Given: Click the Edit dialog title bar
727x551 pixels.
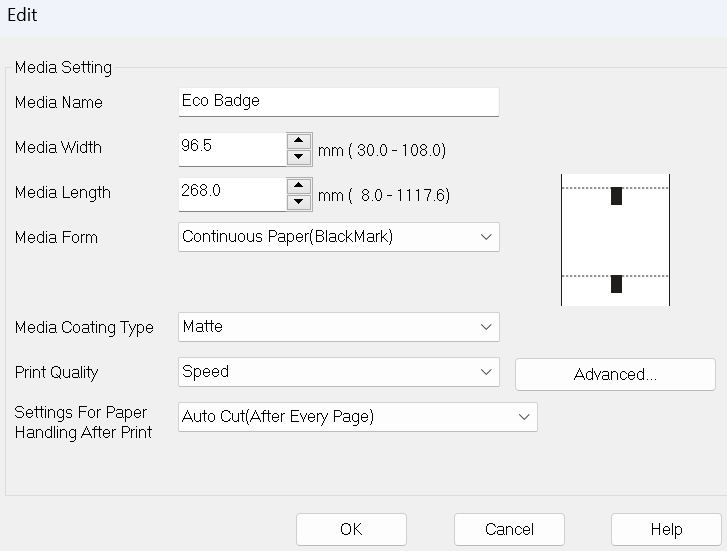Looking at the screenshot, I should [363, 17].
